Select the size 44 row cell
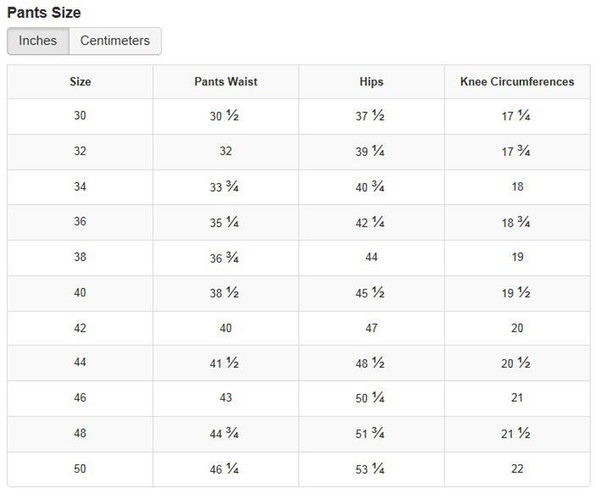600x499 pixels. 80,363
